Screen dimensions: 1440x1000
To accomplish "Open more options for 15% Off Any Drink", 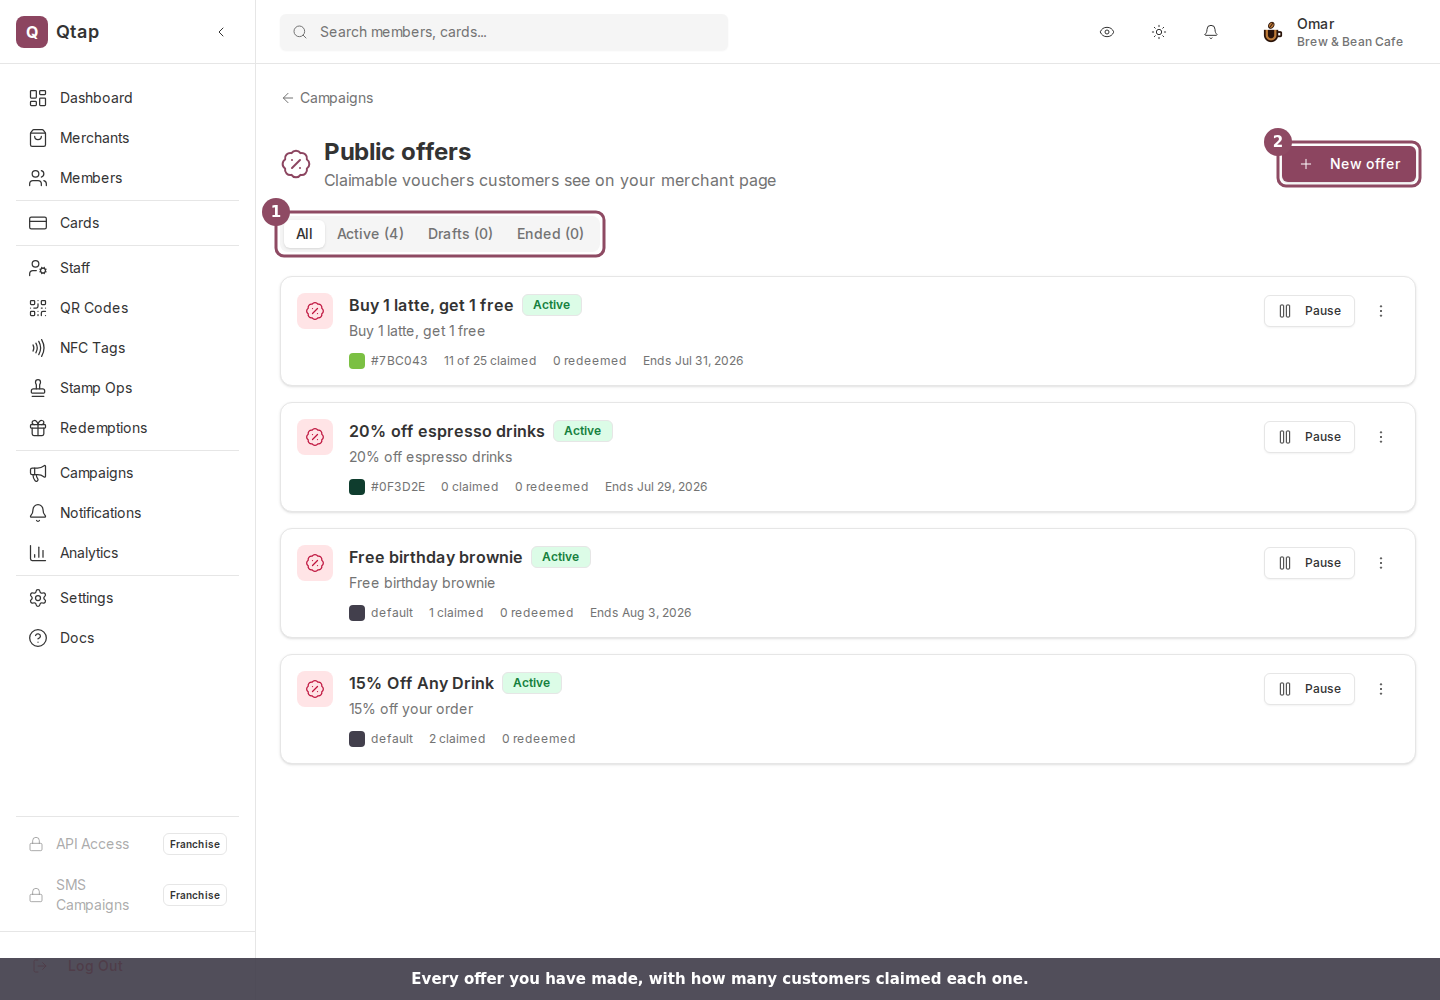I will coord(1381,689).
